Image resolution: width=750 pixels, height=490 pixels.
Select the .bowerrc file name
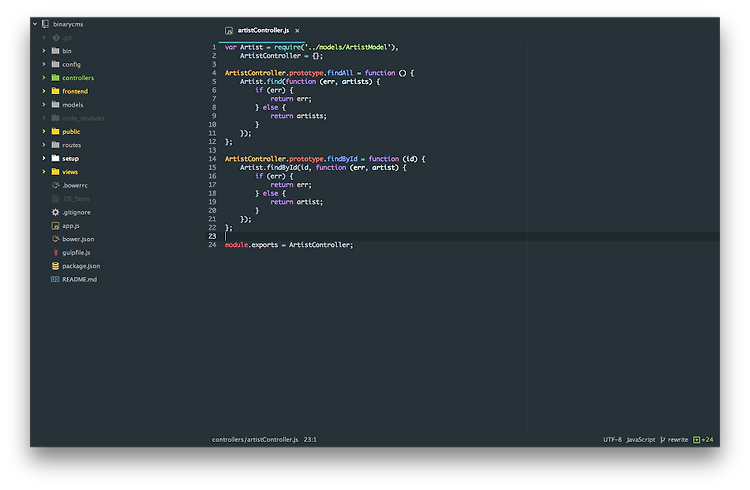click(75, 185)
